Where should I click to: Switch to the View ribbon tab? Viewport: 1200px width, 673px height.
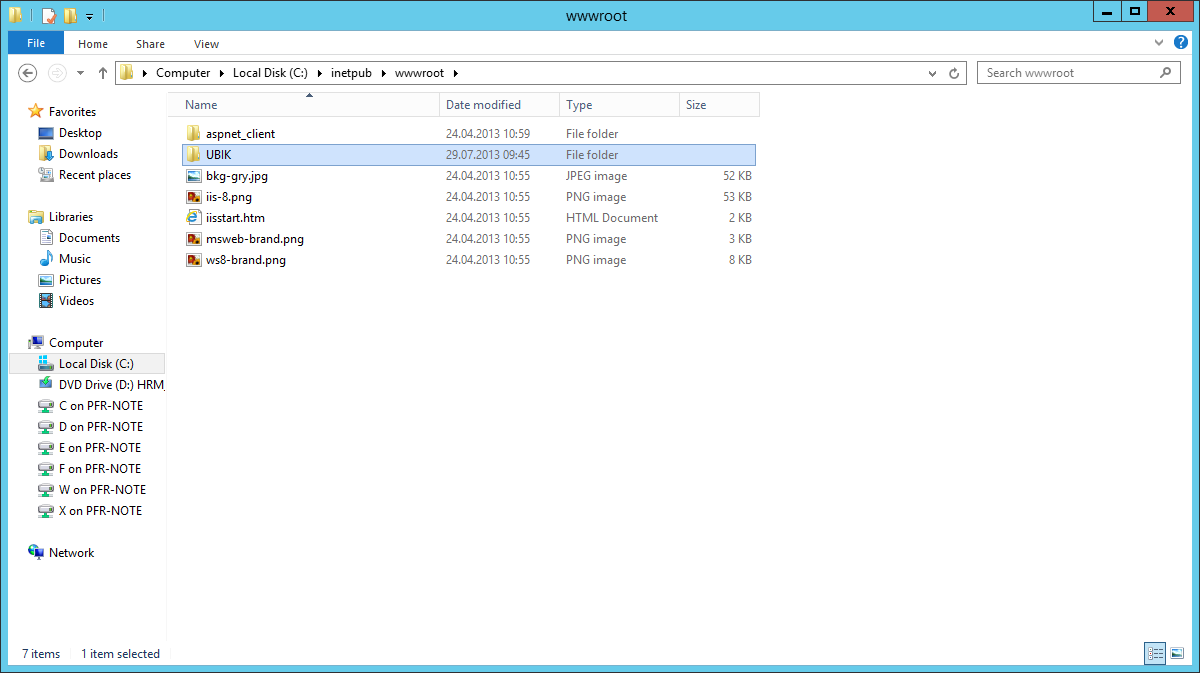(206, 44)
